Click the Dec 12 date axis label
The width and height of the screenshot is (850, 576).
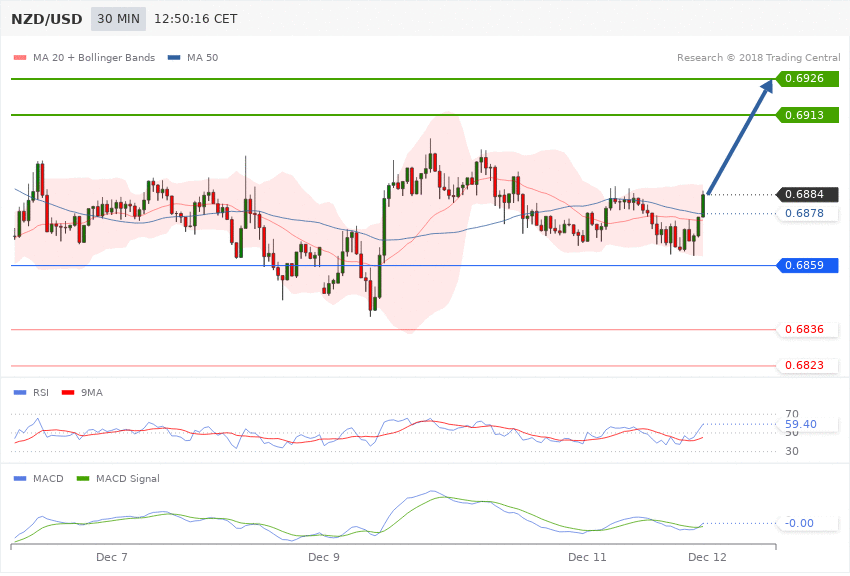coord(707,558)
